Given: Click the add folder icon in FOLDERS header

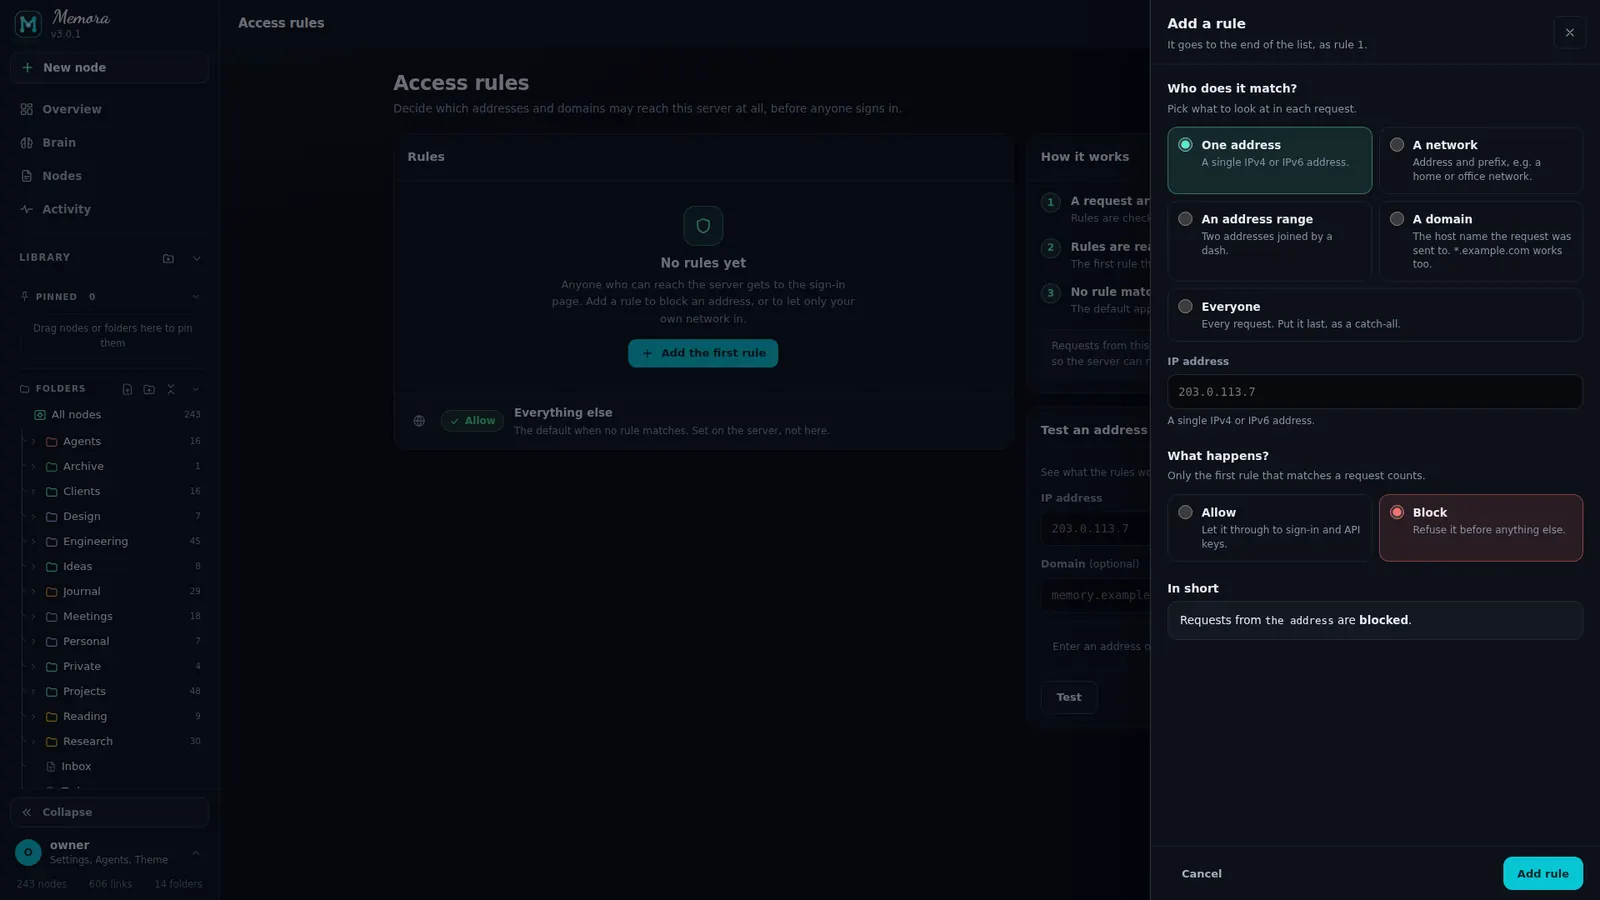Looking at the screenshot, I should 149,389.
